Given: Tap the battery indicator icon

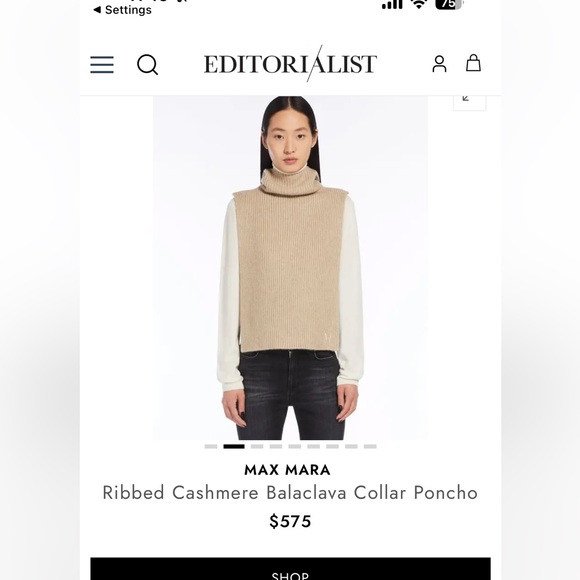Looking at the screenshot, I should pyautogui.click(x=449, y=4).
